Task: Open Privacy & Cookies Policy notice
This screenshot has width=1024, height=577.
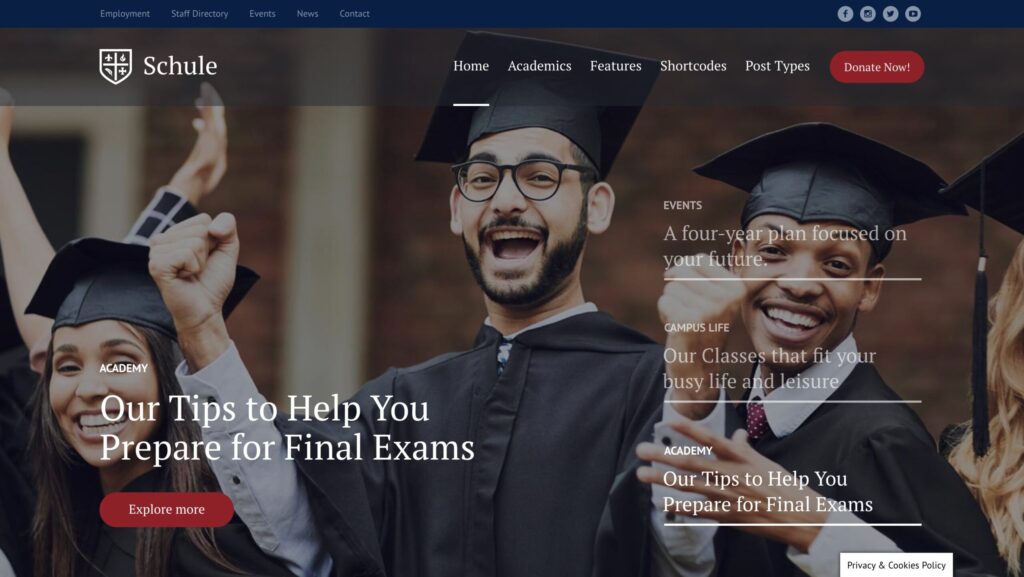Action: (896, 565)
